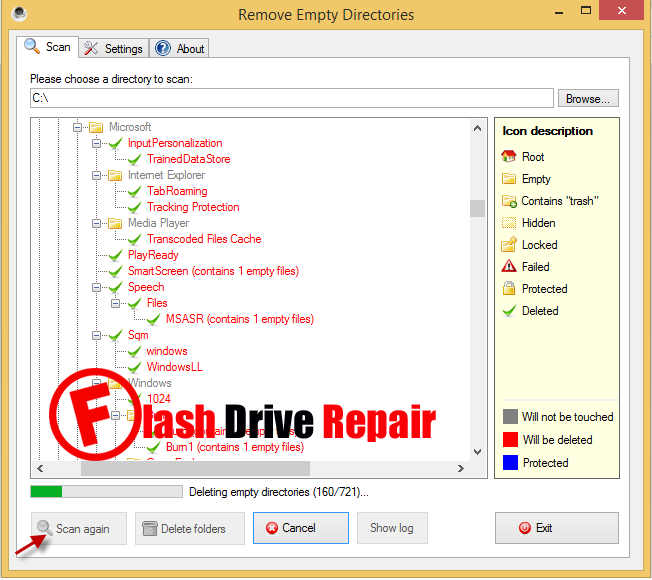The image size is (652, 580).
Task: Click the Exit button
Action: pos(556,529)
